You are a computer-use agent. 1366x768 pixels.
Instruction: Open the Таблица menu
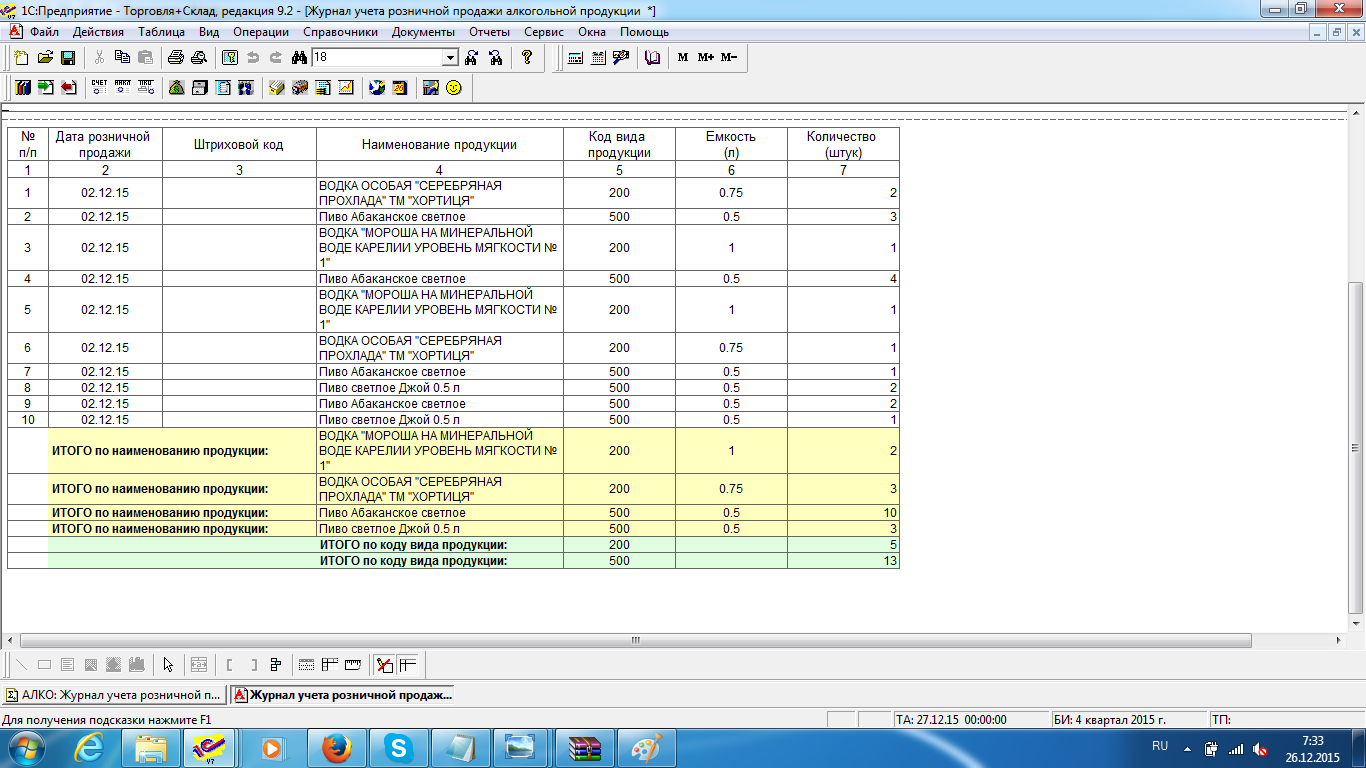161,32
